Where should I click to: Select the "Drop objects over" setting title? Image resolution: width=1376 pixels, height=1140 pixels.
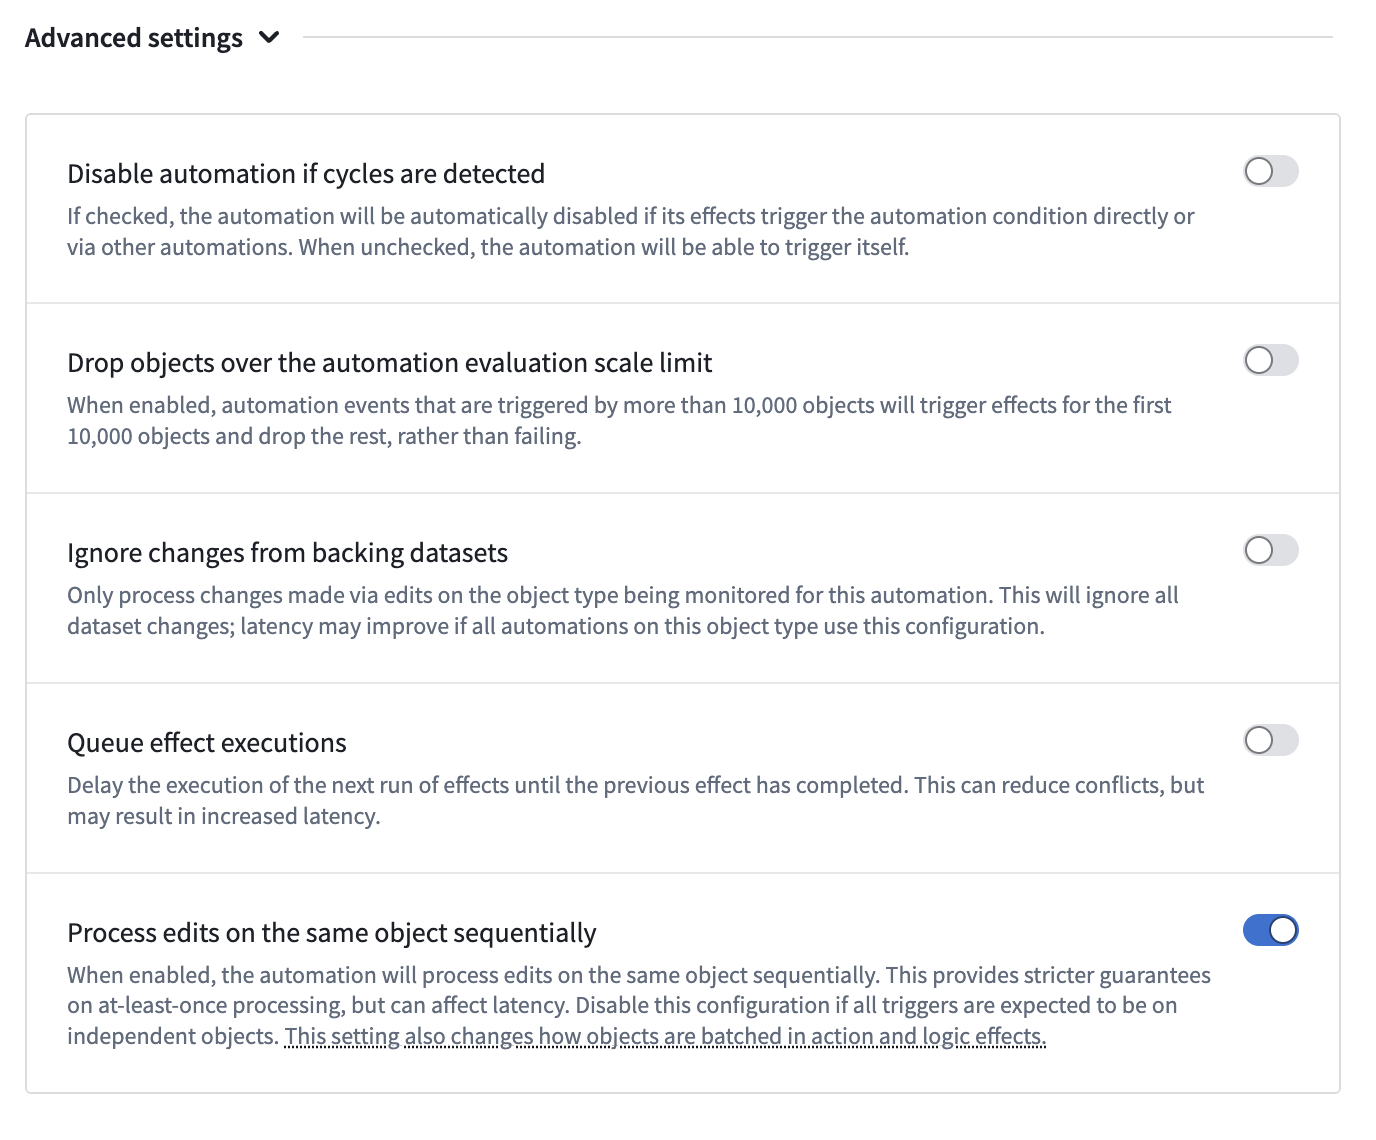coord(389,363)
